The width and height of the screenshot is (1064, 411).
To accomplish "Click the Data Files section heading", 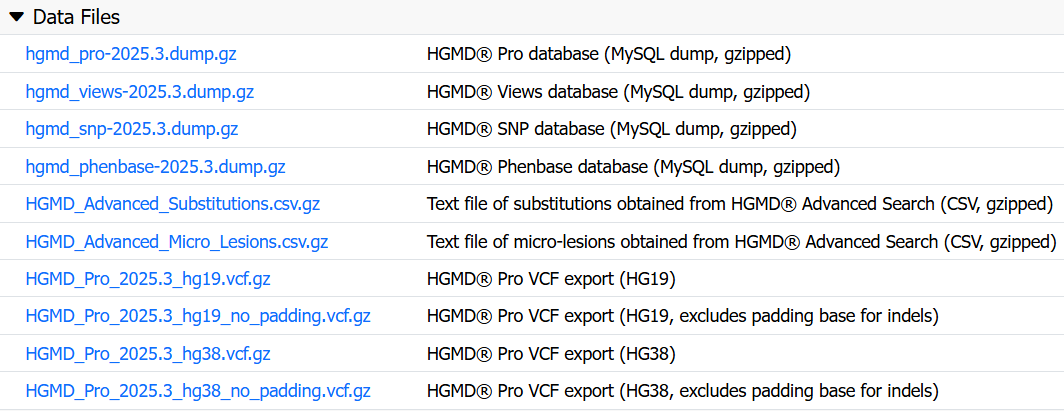I will click(x=76, y=18).
